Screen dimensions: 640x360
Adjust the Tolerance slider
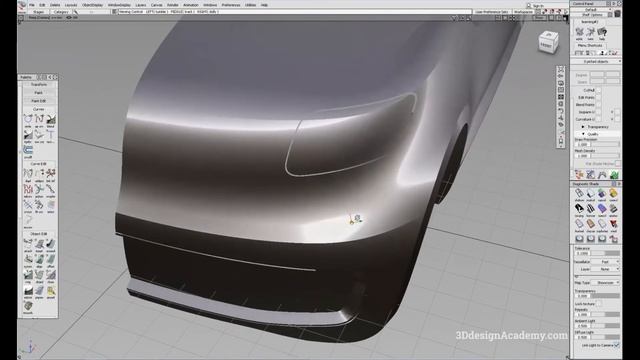pos(605,253)
